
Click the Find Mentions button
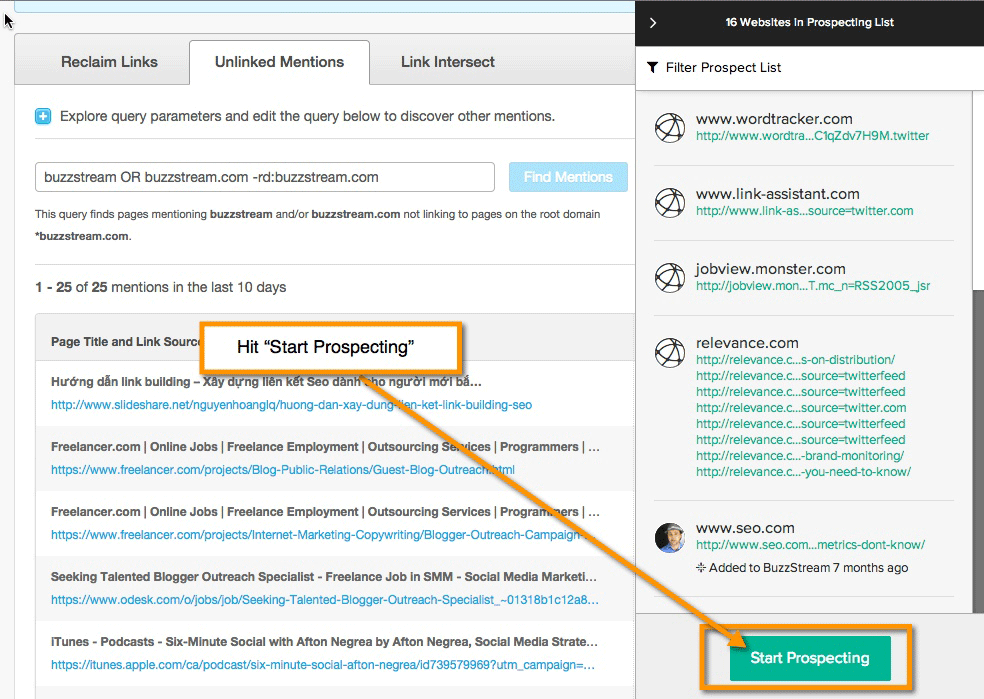coord(568,177)
